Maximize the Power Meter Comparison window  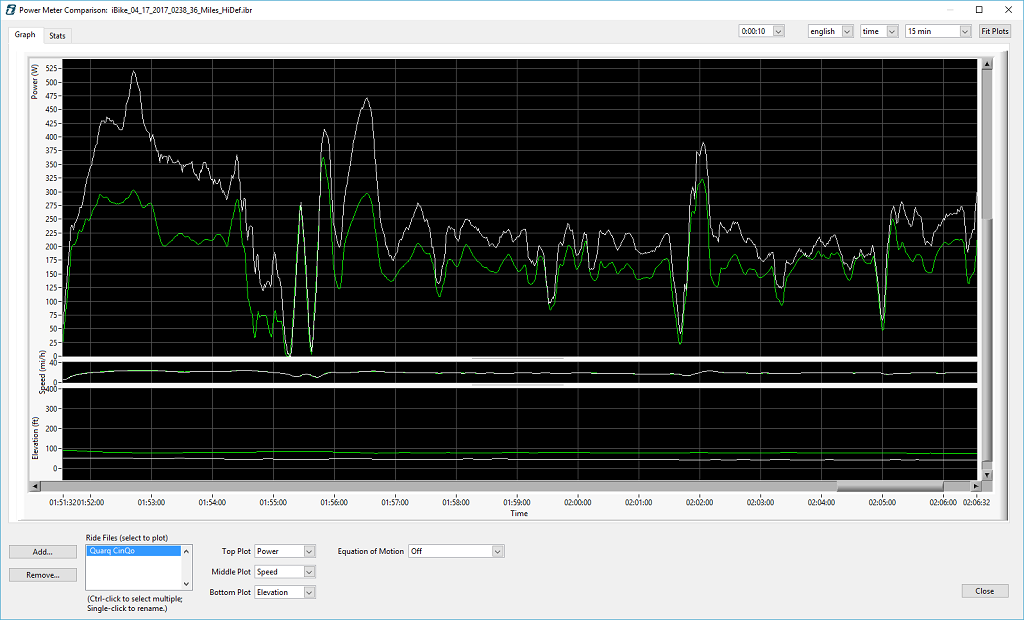tap(979, 9)
